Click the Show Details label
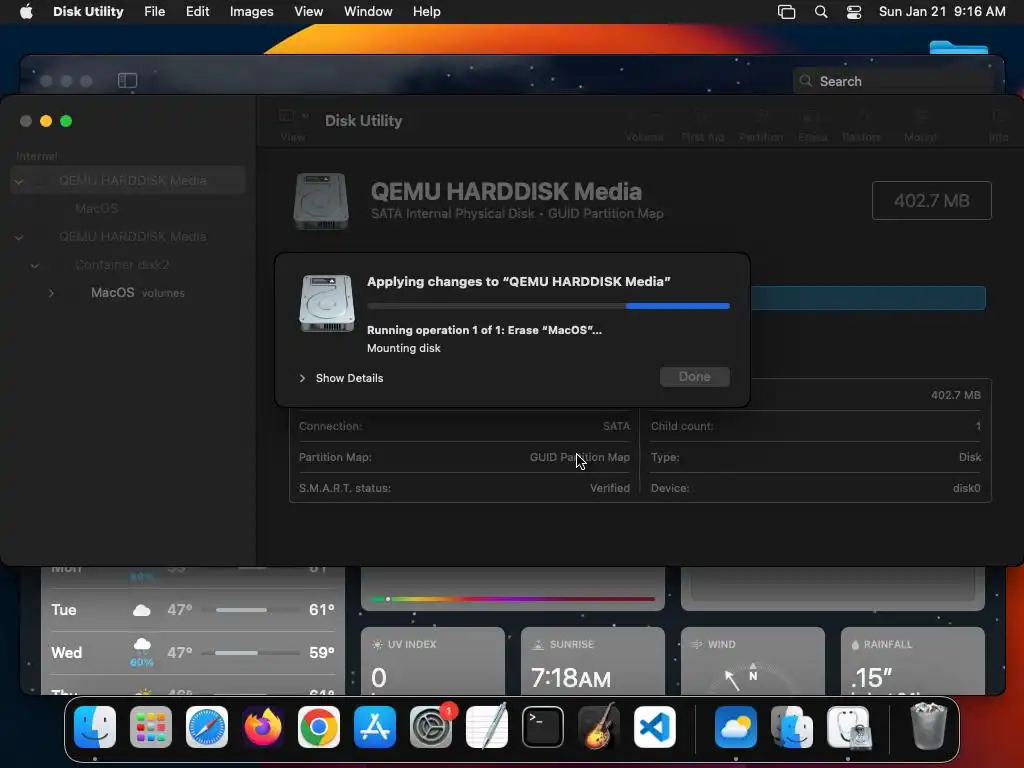Image resolution: width=1024 pixels, height=768 pixels. (x=349, y=378)
